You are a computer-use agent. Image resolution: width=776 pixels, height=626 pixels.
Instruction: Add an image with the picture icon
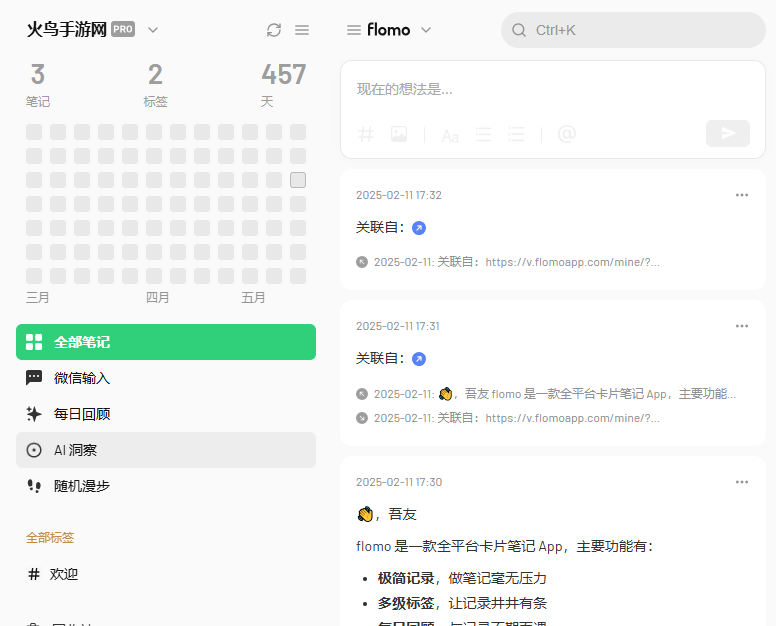(399, 134)
